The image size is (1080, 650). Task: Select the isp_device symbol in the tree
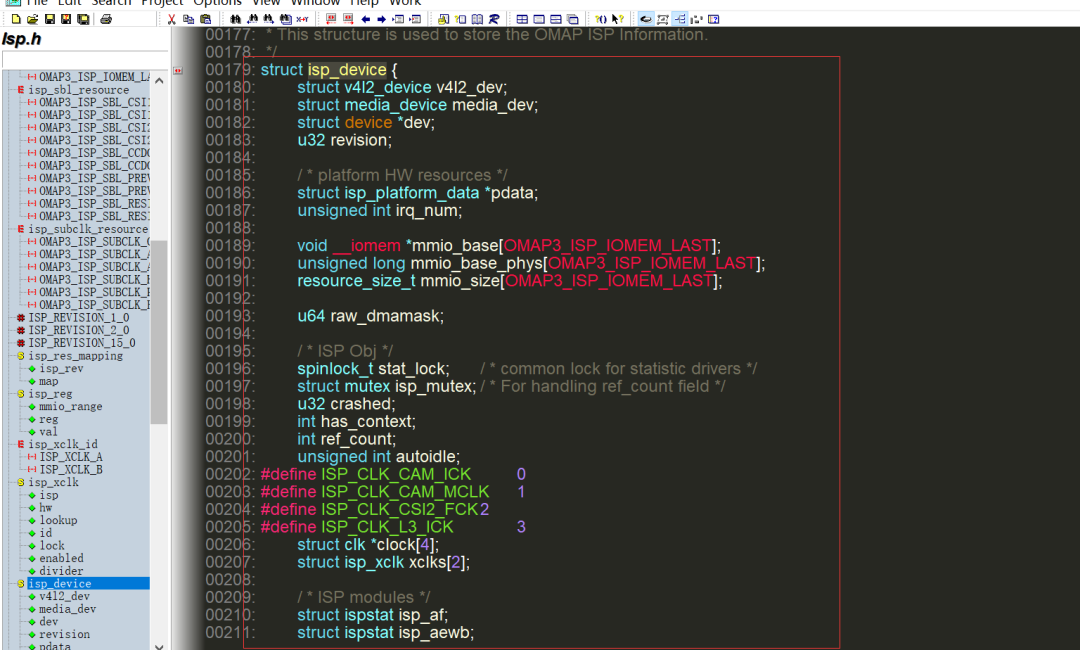pos(59,584)
